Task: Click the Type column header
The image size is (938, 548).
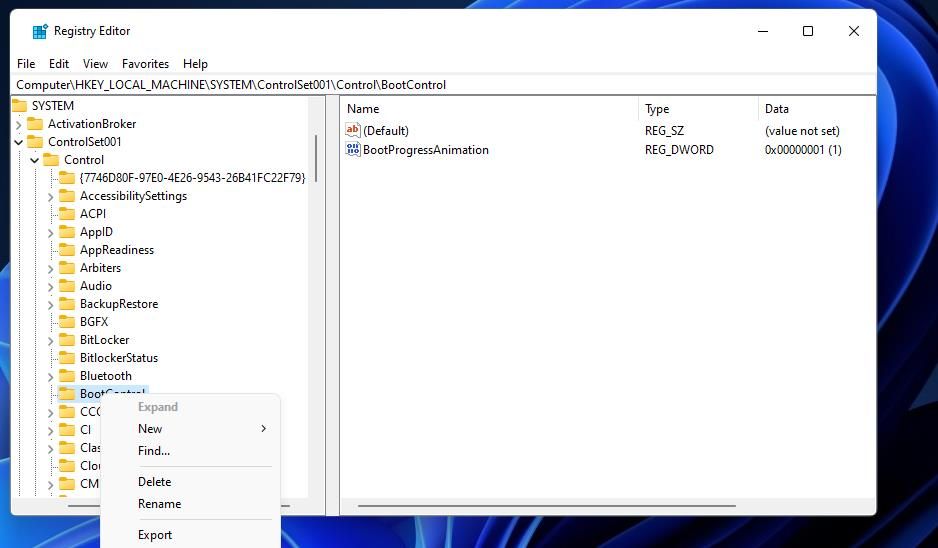Action: 698,109
